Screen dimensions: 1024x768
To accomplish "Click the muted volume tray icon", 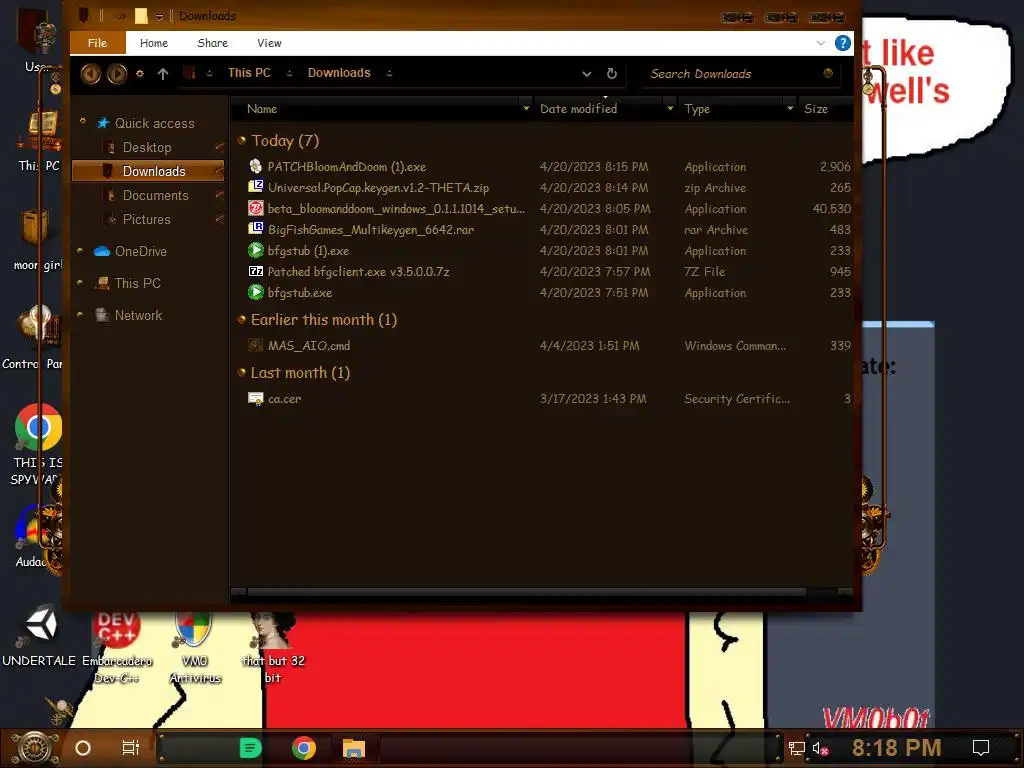I will (820, 748).
